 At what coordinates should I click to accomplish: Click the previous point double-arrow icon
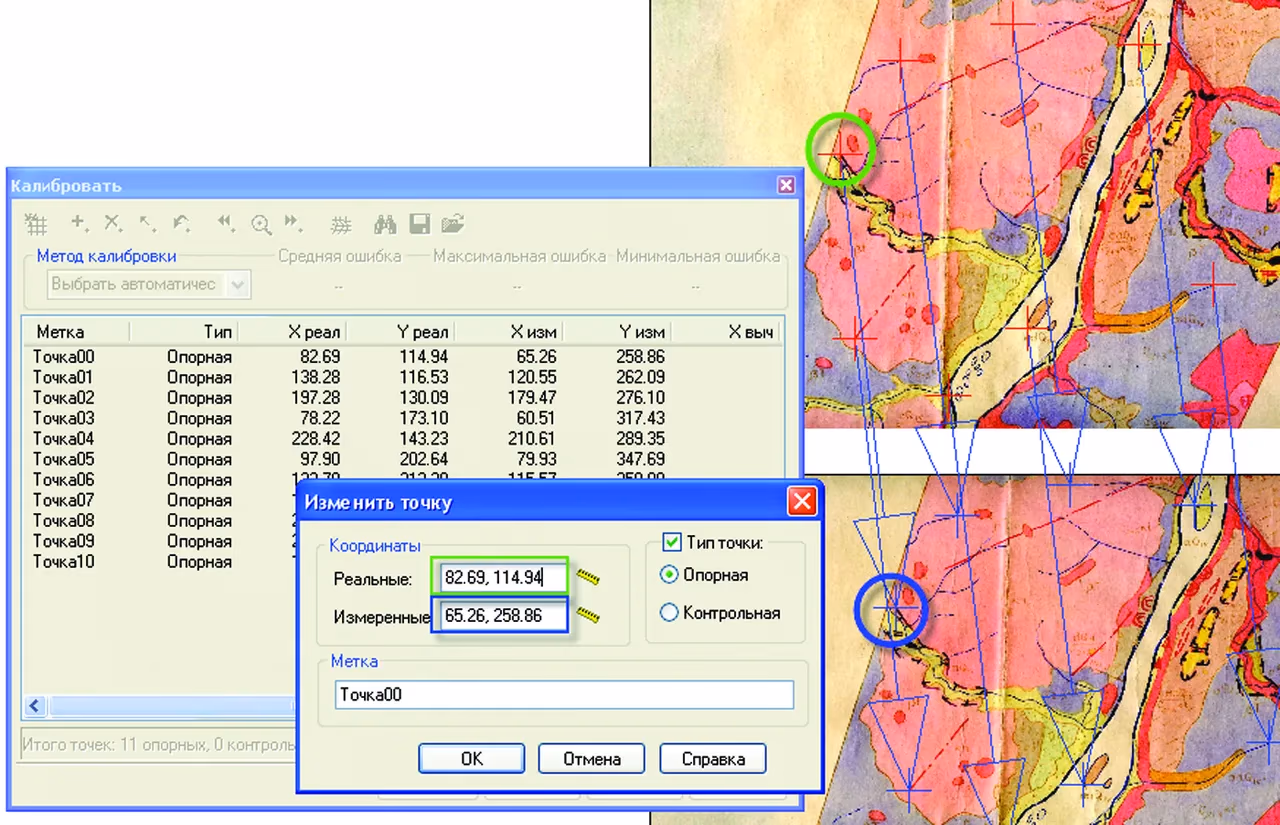pos(227,223)
